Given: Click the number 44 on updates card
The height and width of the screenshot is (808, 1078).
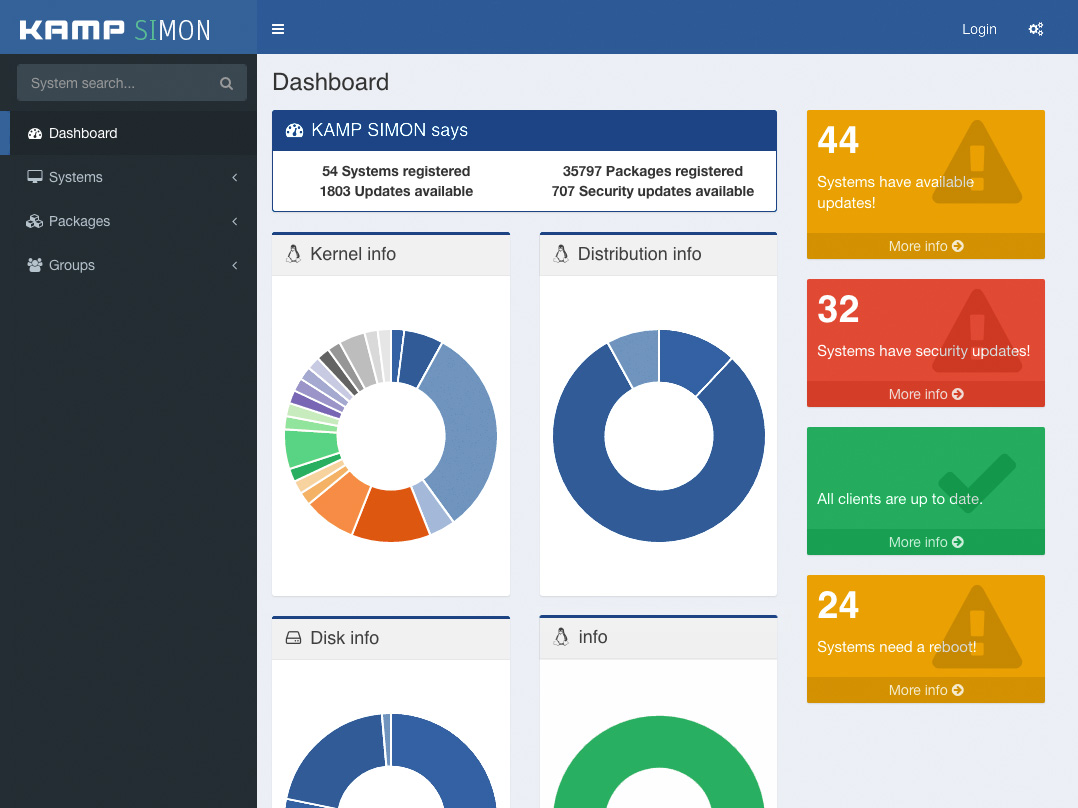Looking at the screenshot, I should [838, 140].
